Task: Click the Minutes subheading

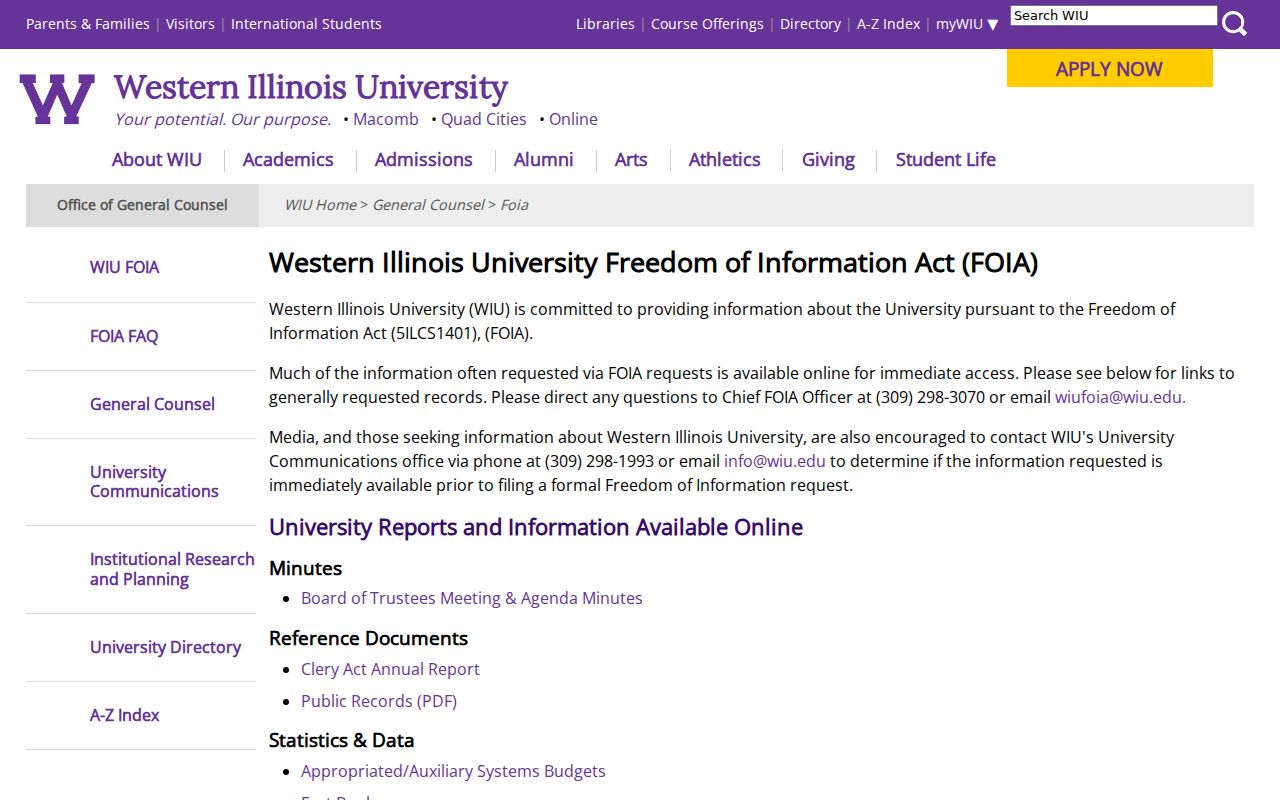Action: [x=305, y=568]
